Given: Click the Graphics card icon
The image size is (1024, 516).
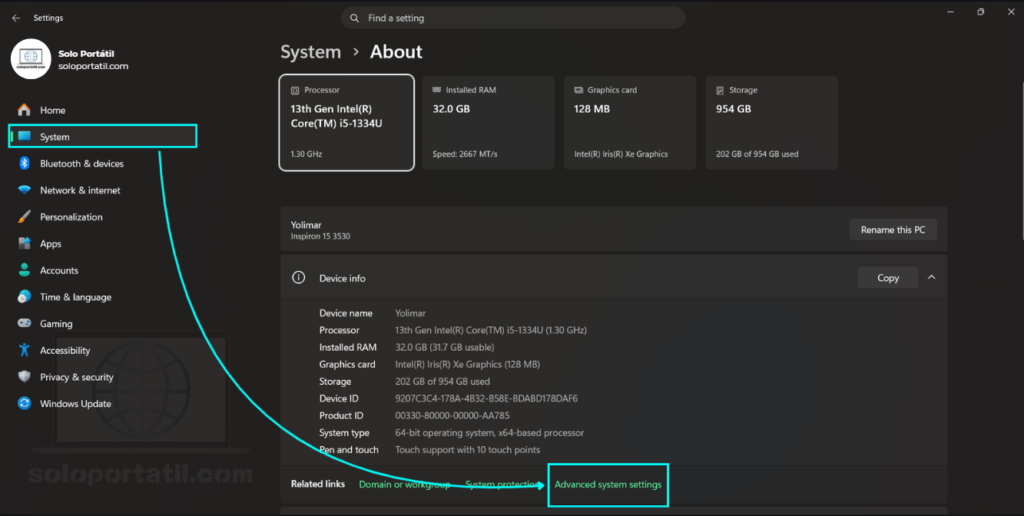Looking at the screenshot, I should coord(579,90).
